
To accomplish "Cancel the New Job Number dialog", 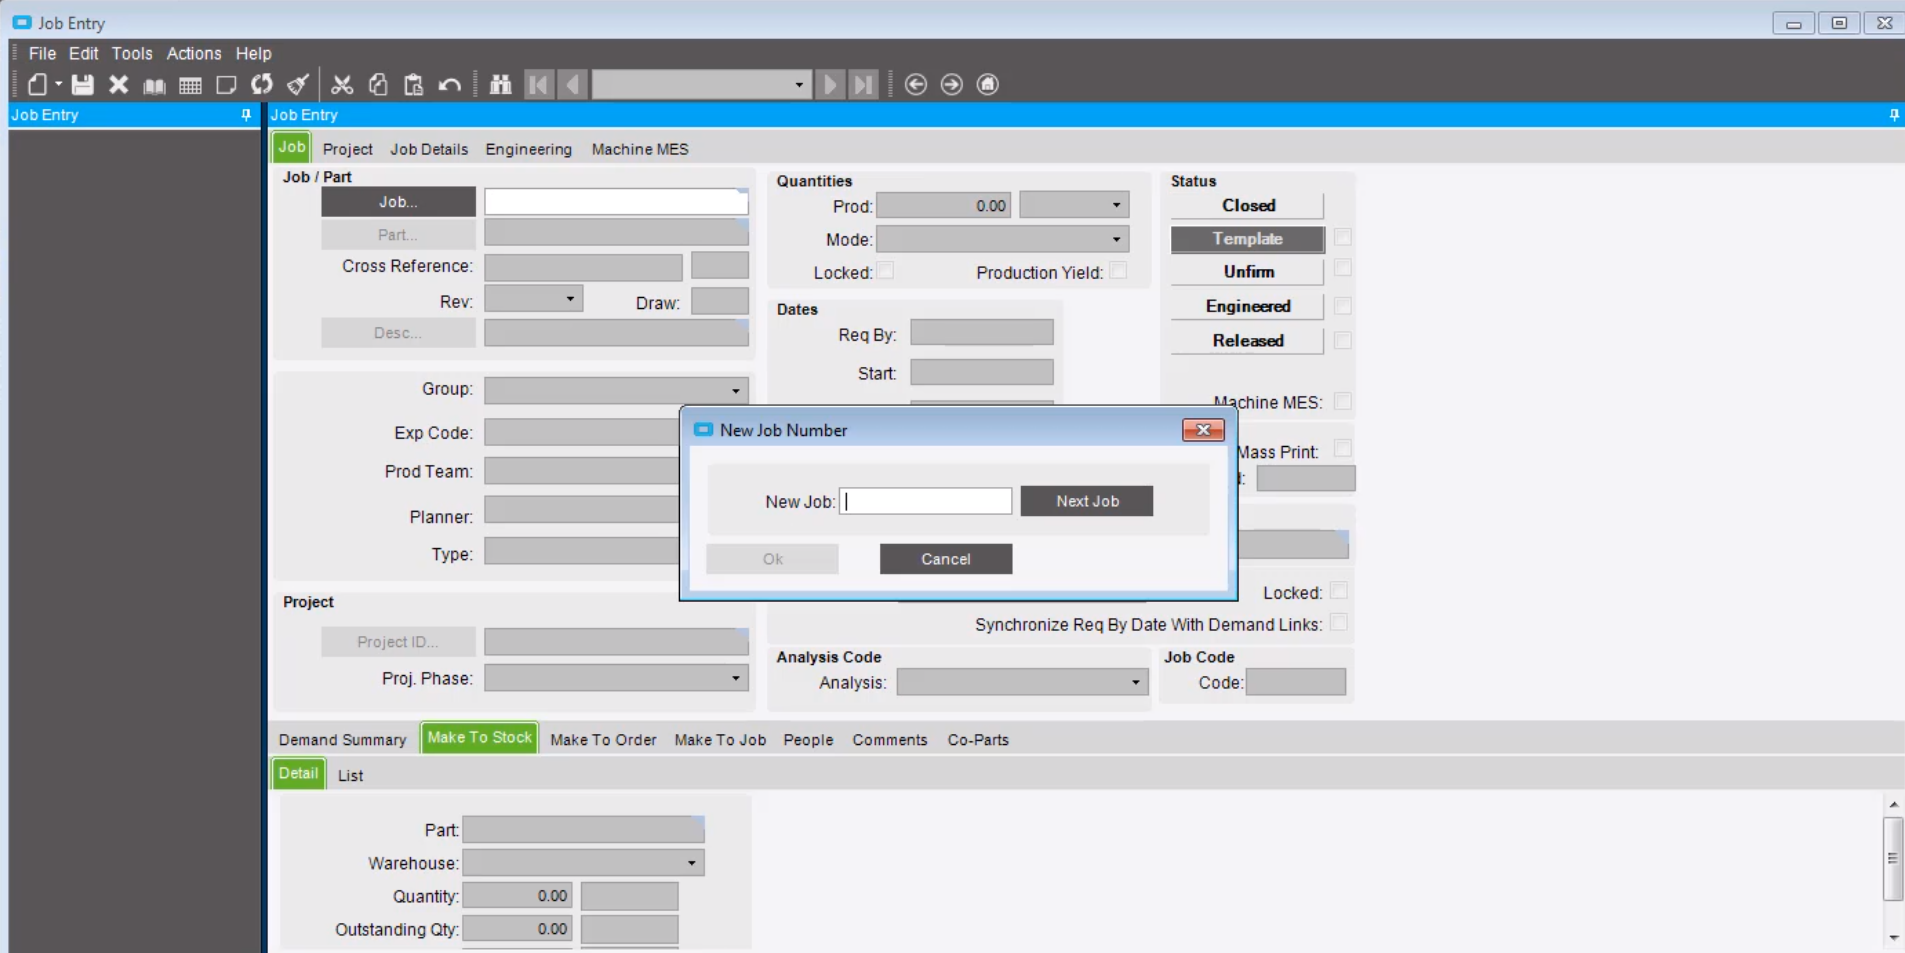I will click(944, 559).
